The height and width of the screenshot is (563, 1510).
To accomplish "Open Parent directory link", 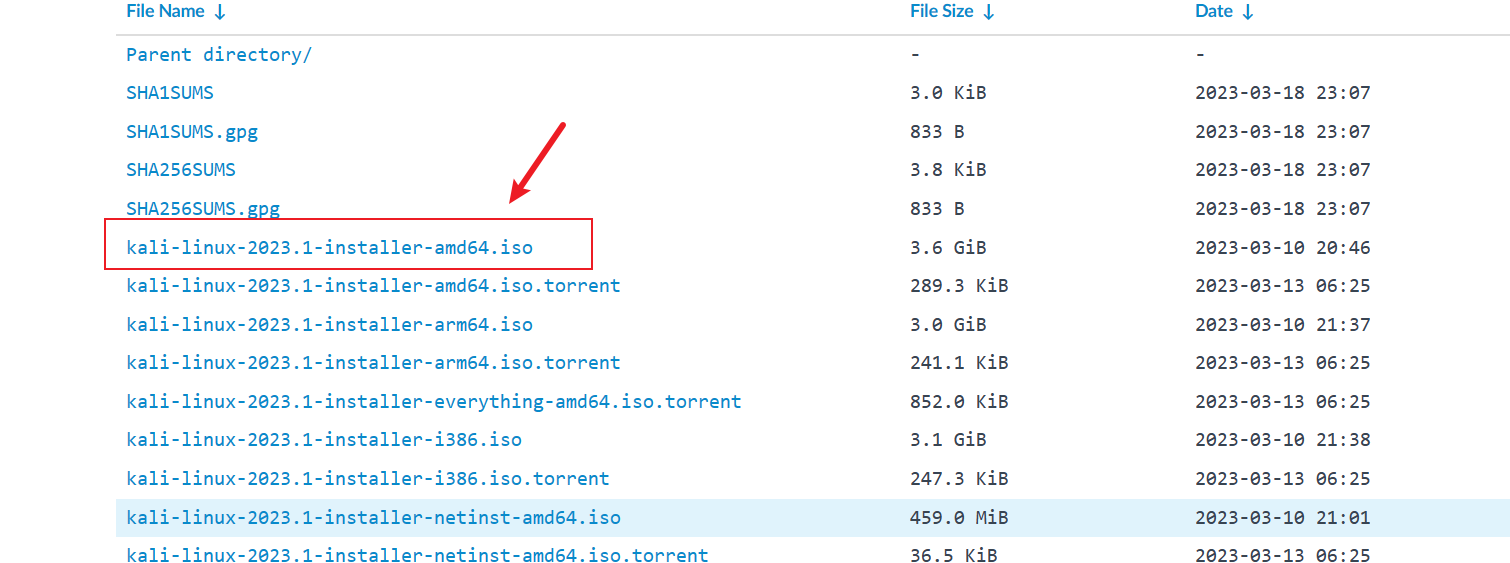I will tap(219, 55).
